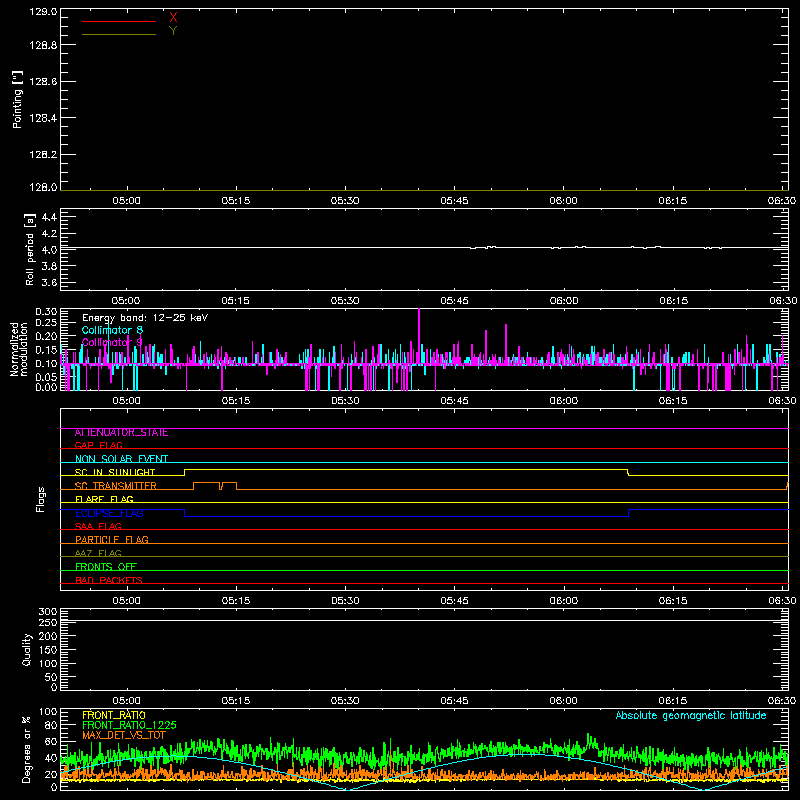Click the 3.6 roll period tick label
Screen dimensions: 800x800
pyautogui.click(x=49, y=282)
